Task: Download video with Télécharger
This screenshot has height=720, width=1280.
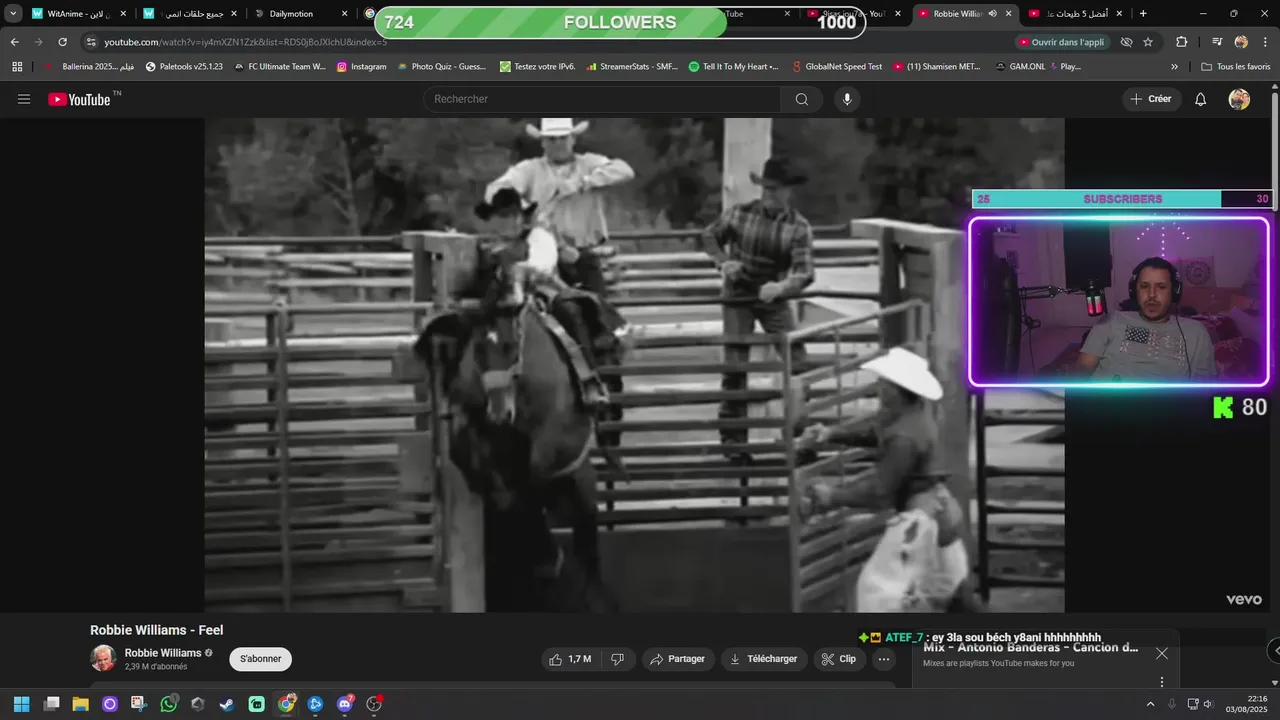Action: point(764,659)
